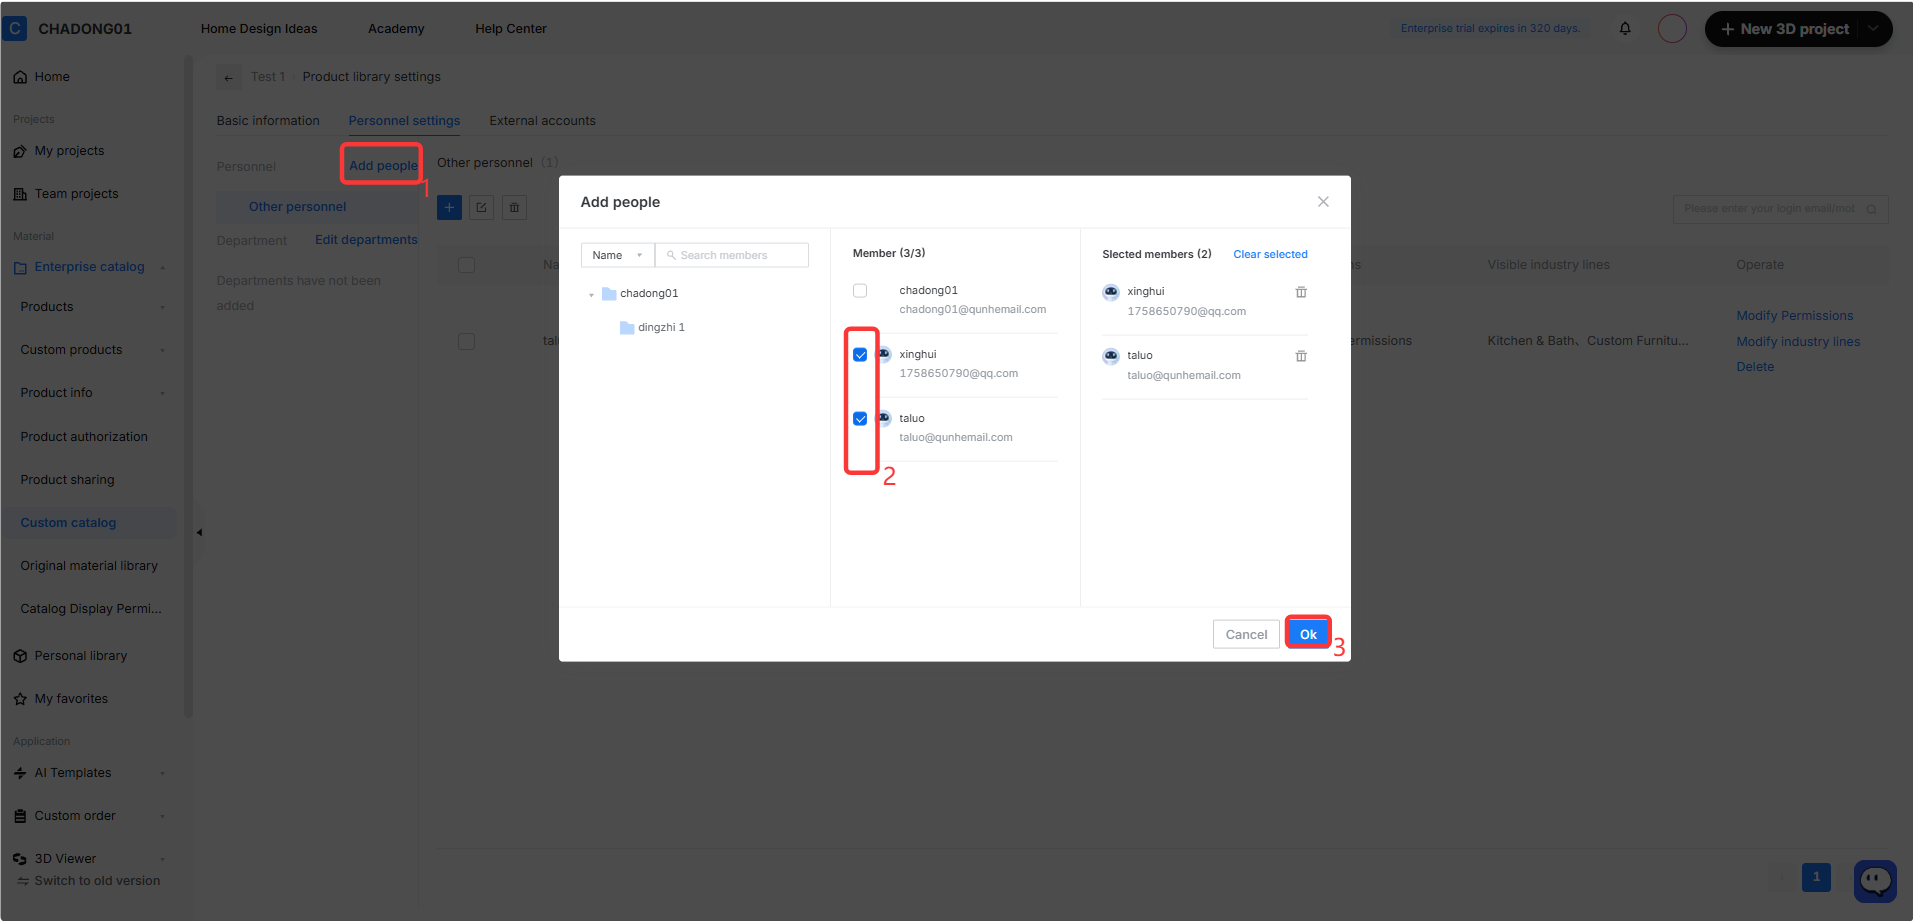
Task: Click Add people link
Action: click(x=383, y=166)
